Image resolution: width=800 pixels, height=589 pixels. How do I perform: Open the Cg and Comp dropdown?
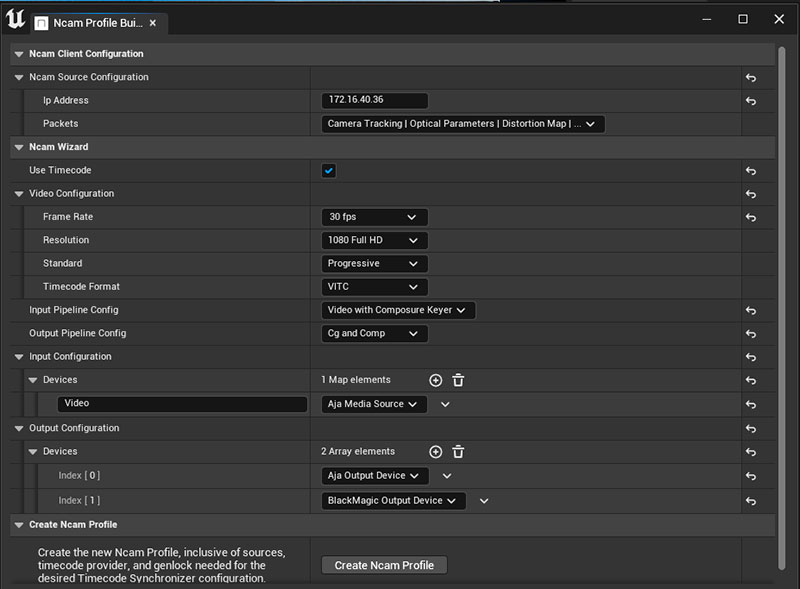(374, 334)
